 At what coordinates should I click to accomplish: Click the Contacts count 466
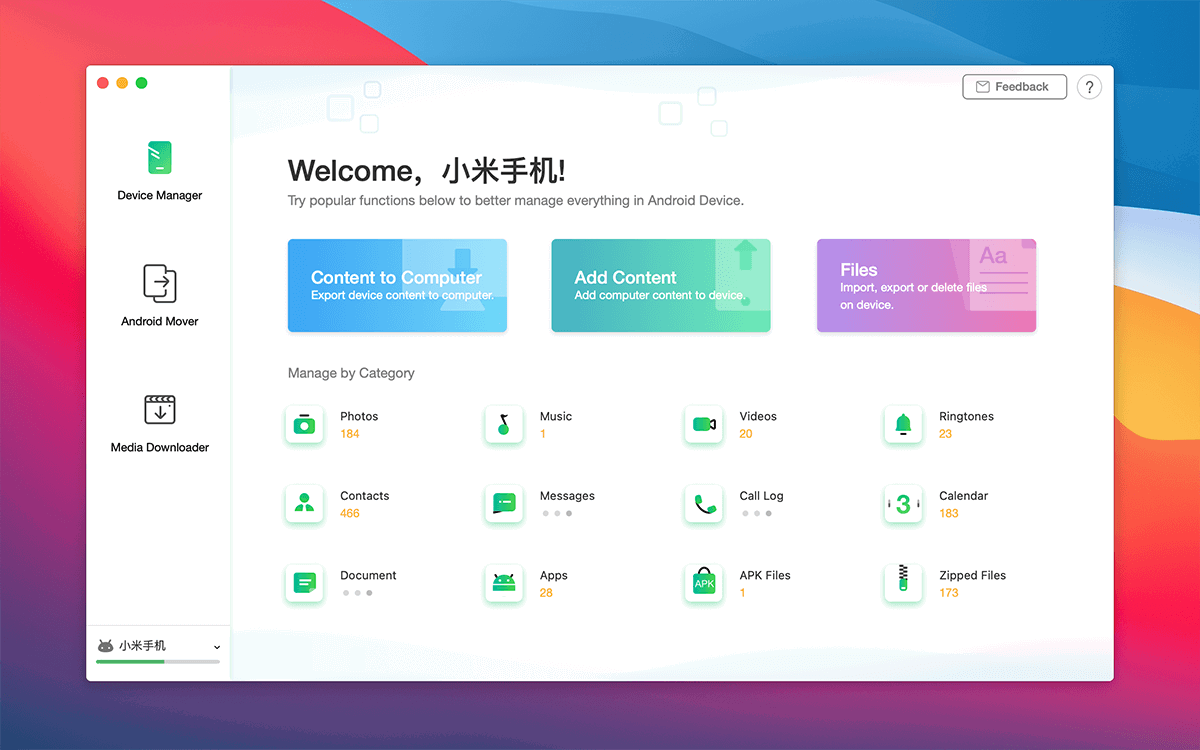349,514
